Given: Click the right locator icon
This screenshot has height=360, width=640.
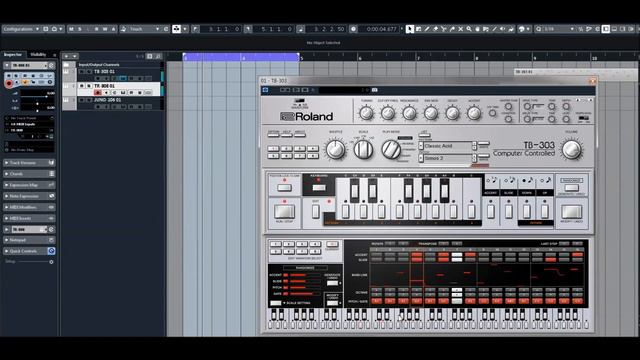Looking at the screenshot, I should tap(248, 29).
